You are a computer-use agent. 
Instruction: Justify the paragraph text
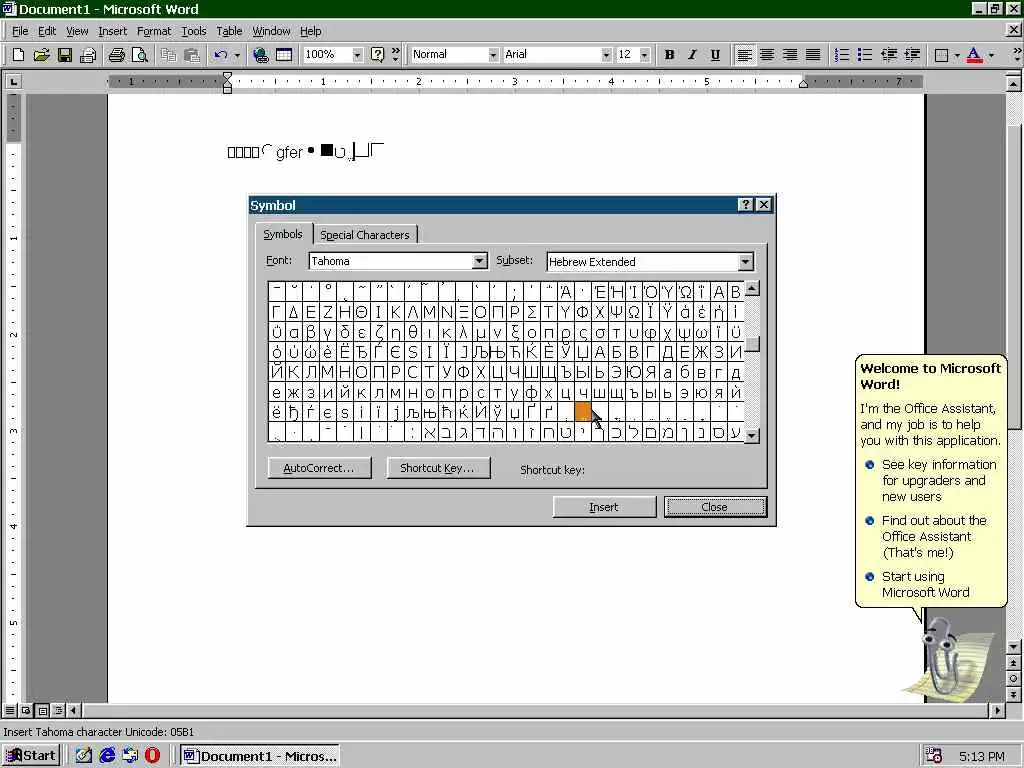point(813,55)
